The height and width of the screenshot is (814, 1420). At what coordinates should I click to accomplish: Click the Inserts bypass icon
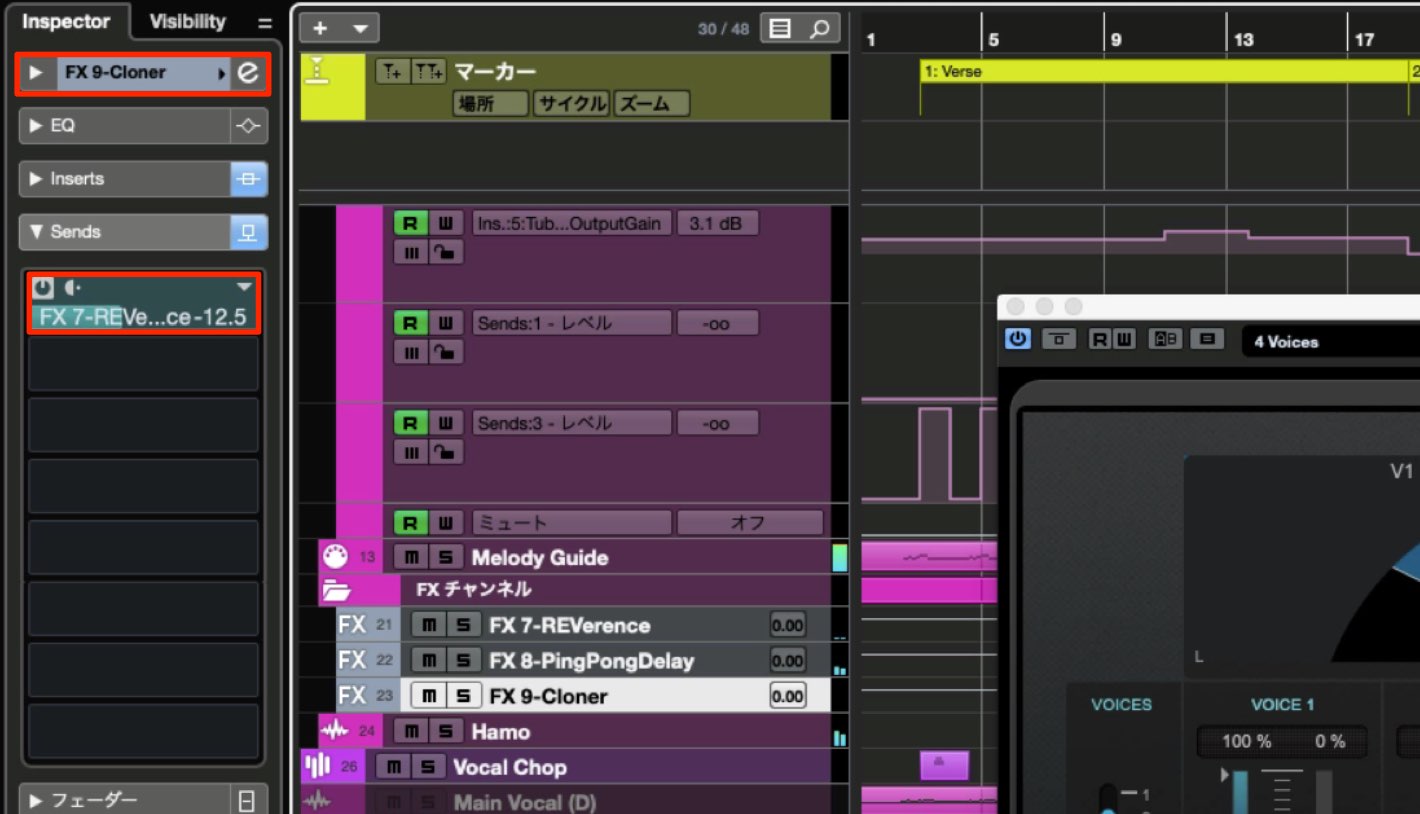pos(248,179)
